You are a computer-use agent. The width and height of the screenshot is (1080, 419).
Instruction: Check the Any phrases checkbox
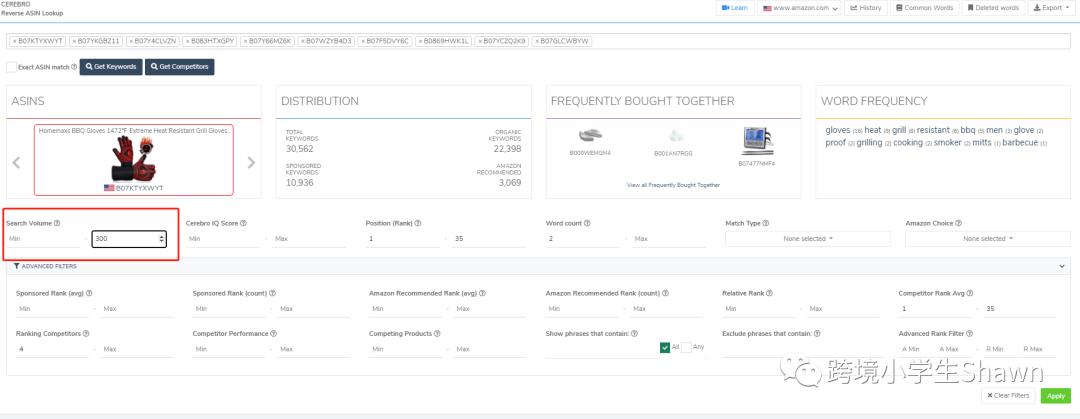click(x=686, y=347)
